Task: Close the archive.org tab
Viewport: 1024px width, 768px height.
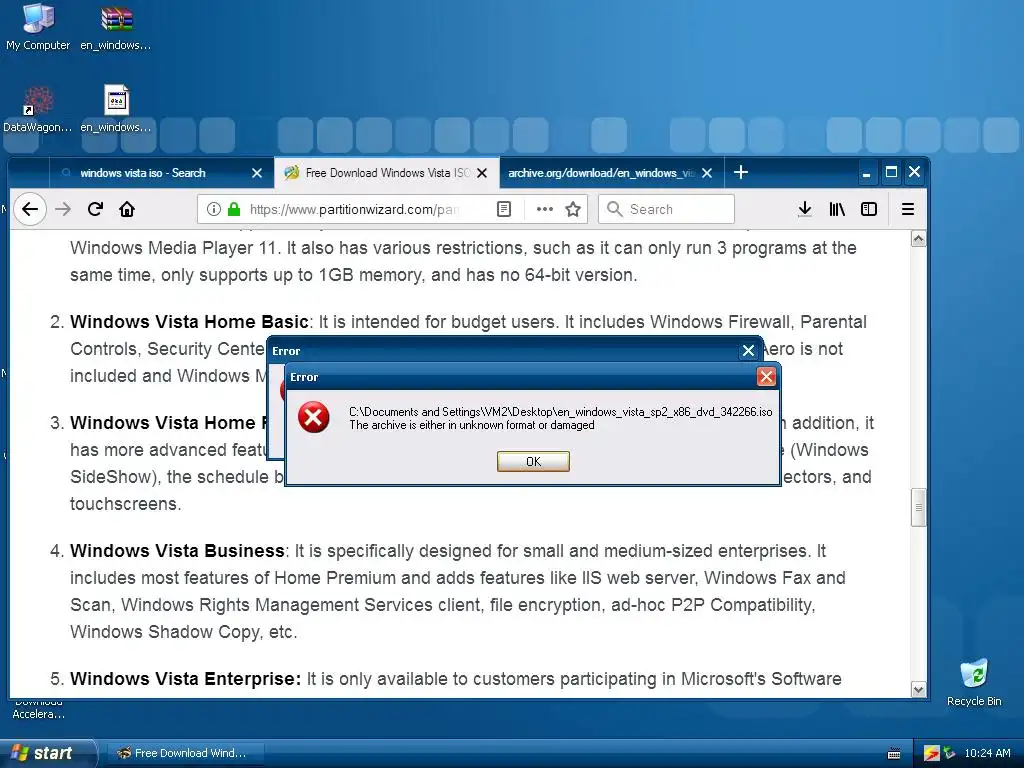Action: (x=707, y=173)
